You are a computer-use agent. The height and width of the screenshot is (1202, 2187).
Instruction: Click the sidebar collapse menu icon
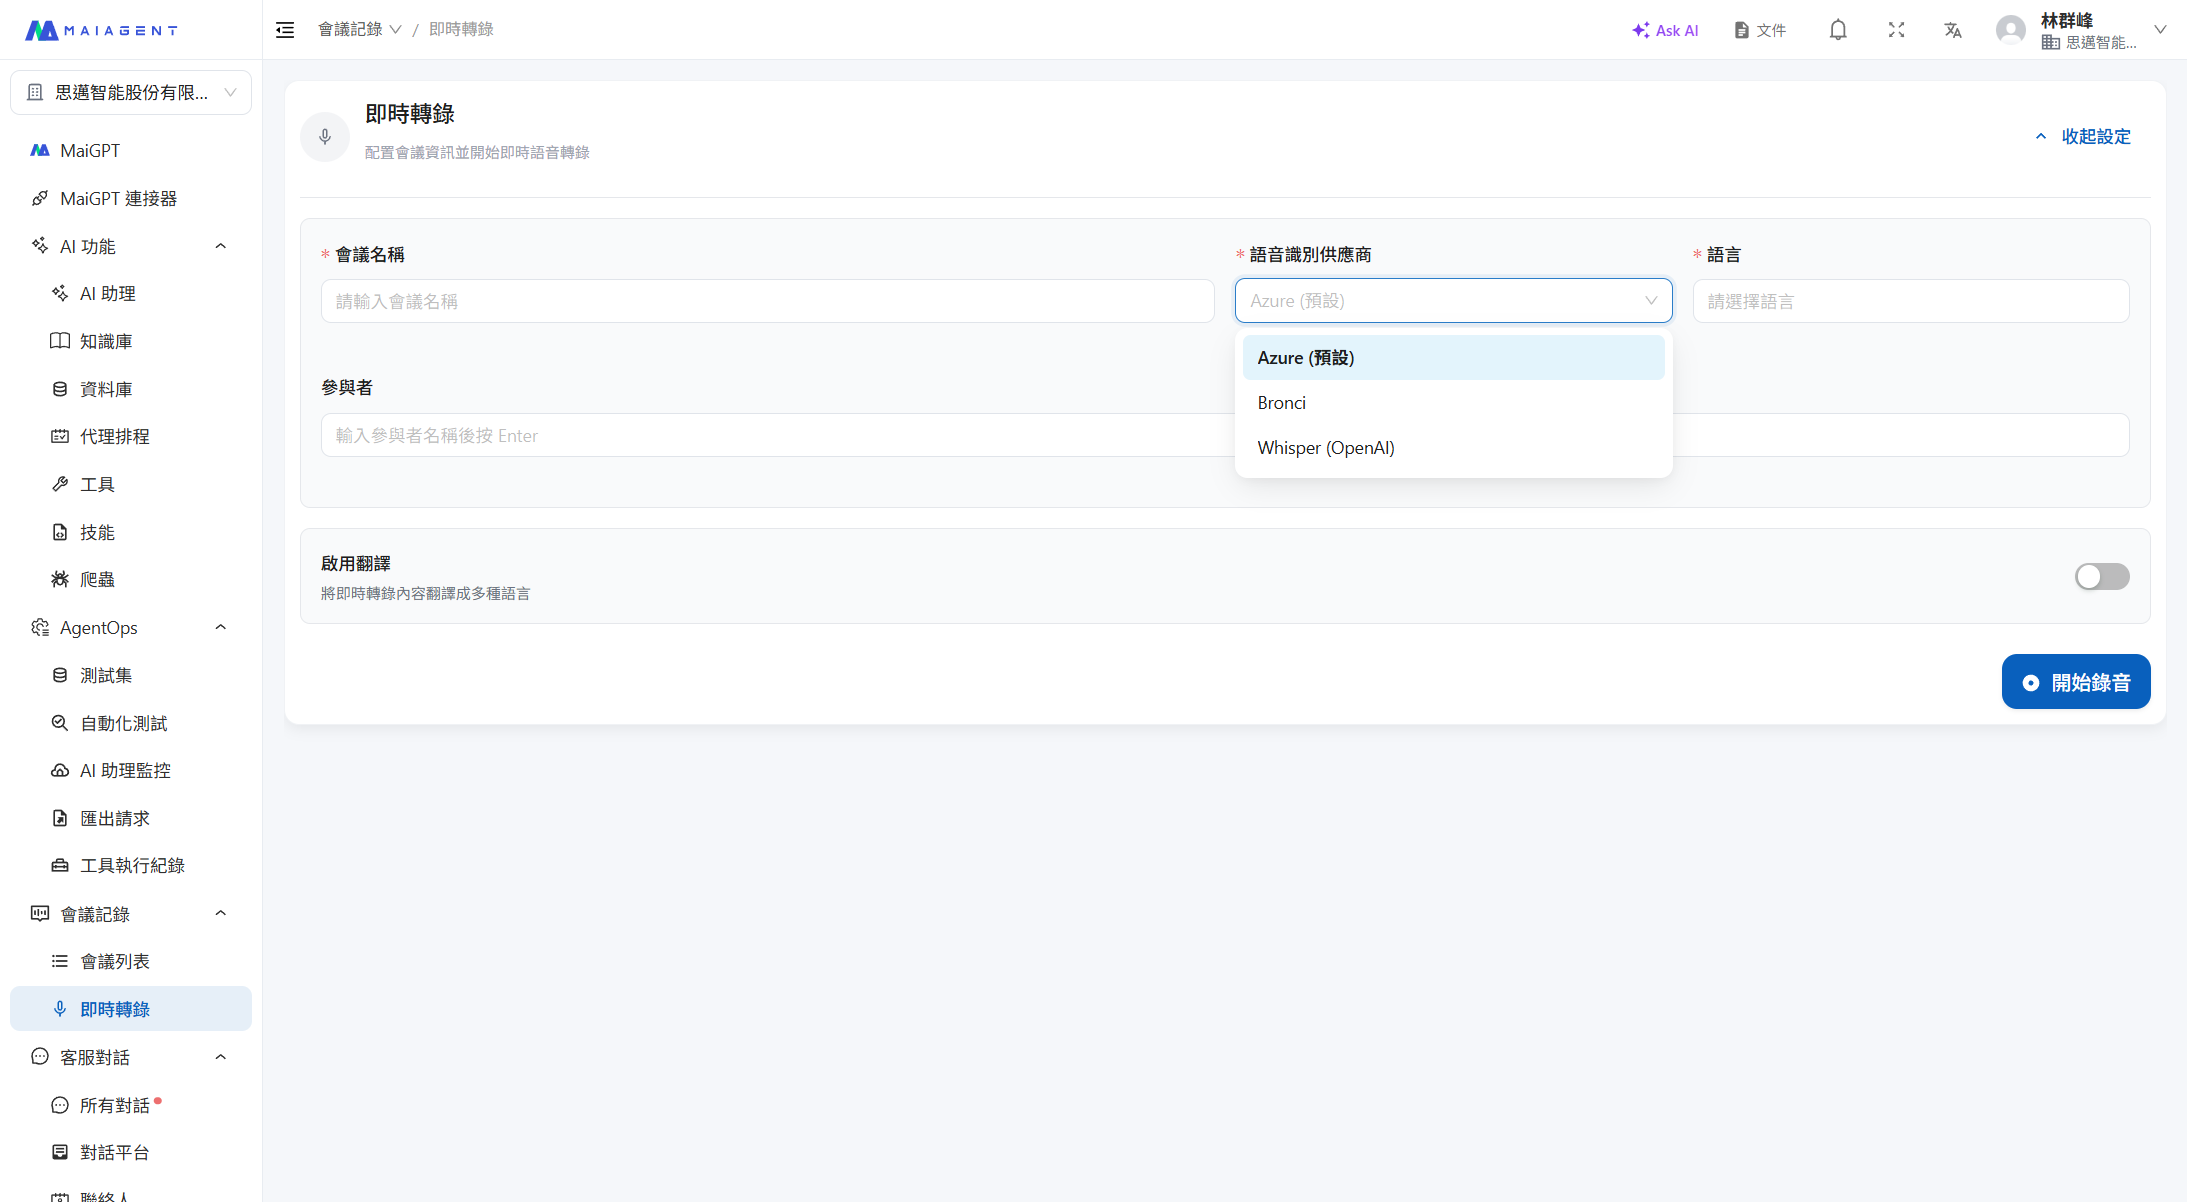point(285,30)
